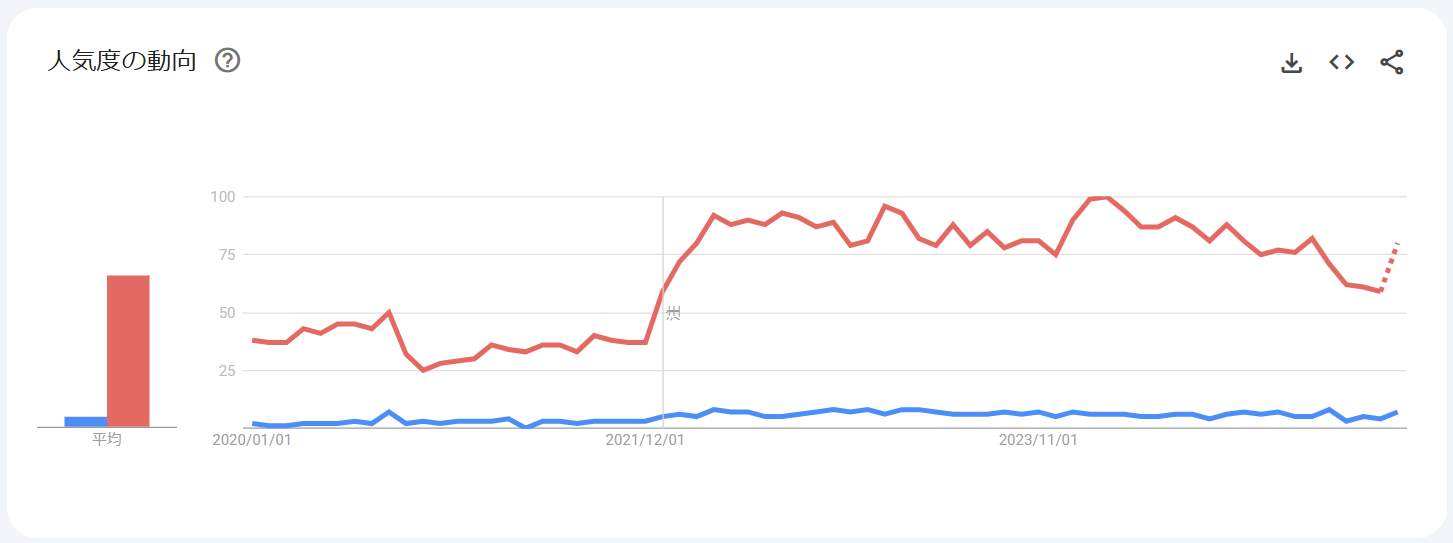
Task: Click the 75 y-axis label
Action: [x=226, y=255]
